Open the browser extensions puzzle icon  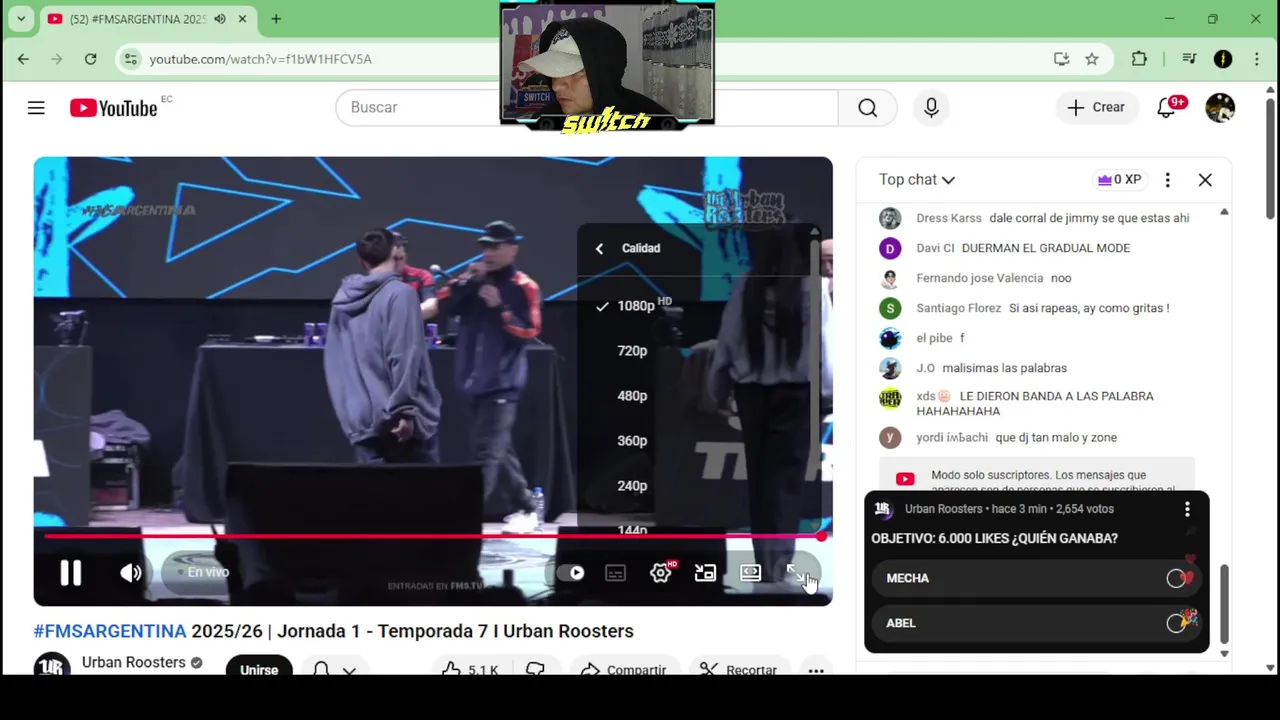tap(1139, 59)
